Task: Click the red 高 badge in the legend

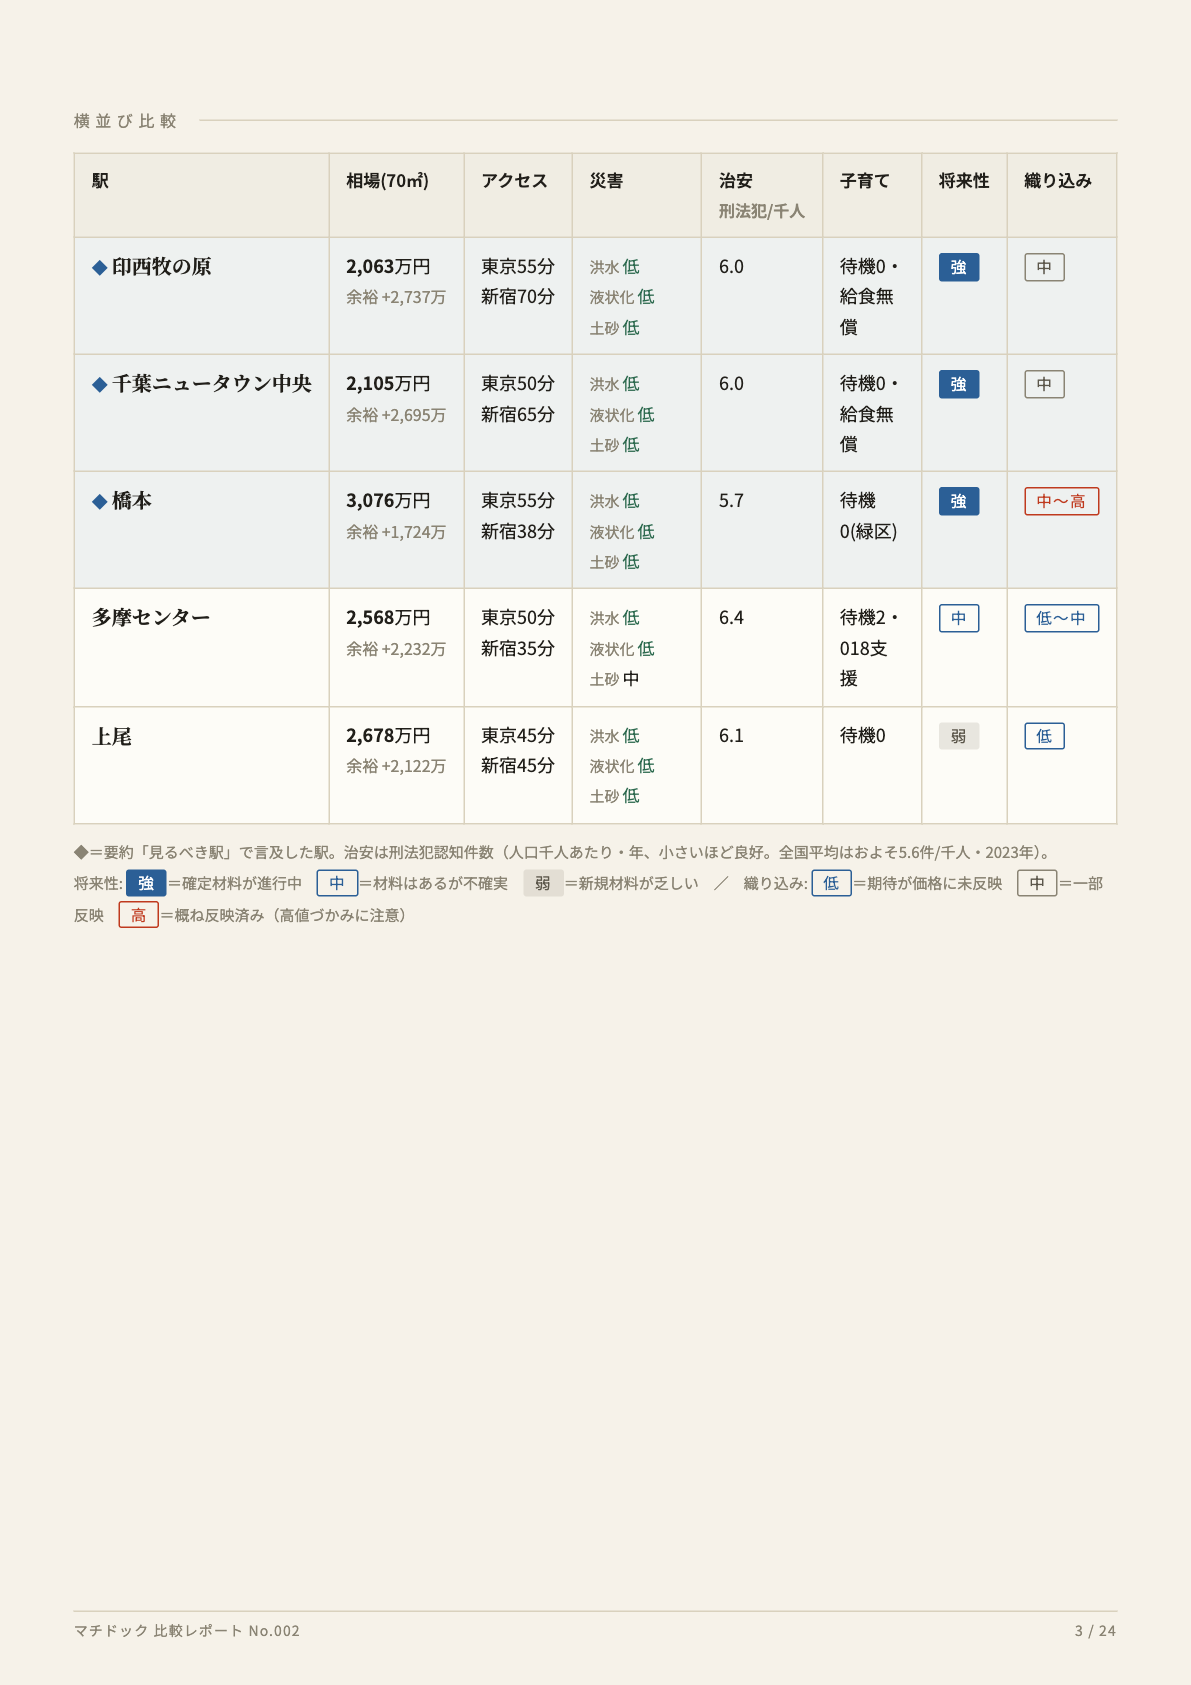Action: 138,915
